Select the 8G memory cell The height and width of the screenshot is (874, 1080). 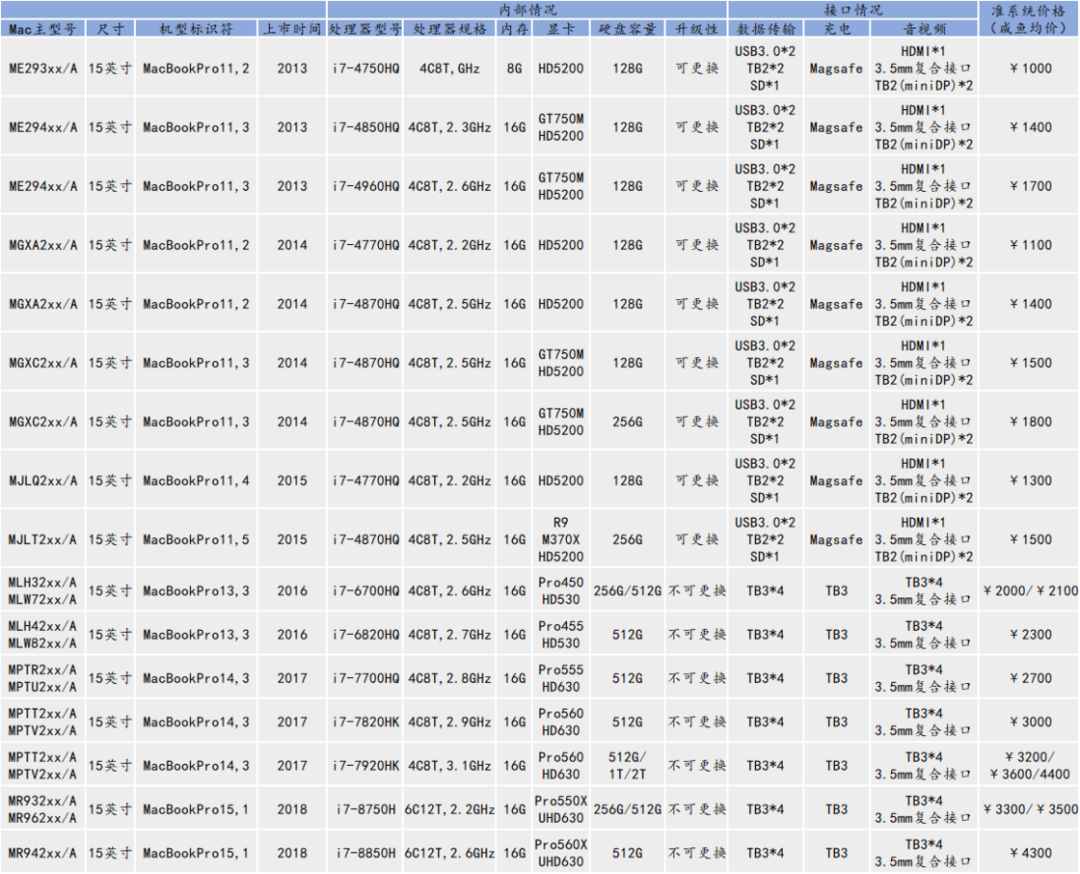pyautogui.click(x=515, y=68)
